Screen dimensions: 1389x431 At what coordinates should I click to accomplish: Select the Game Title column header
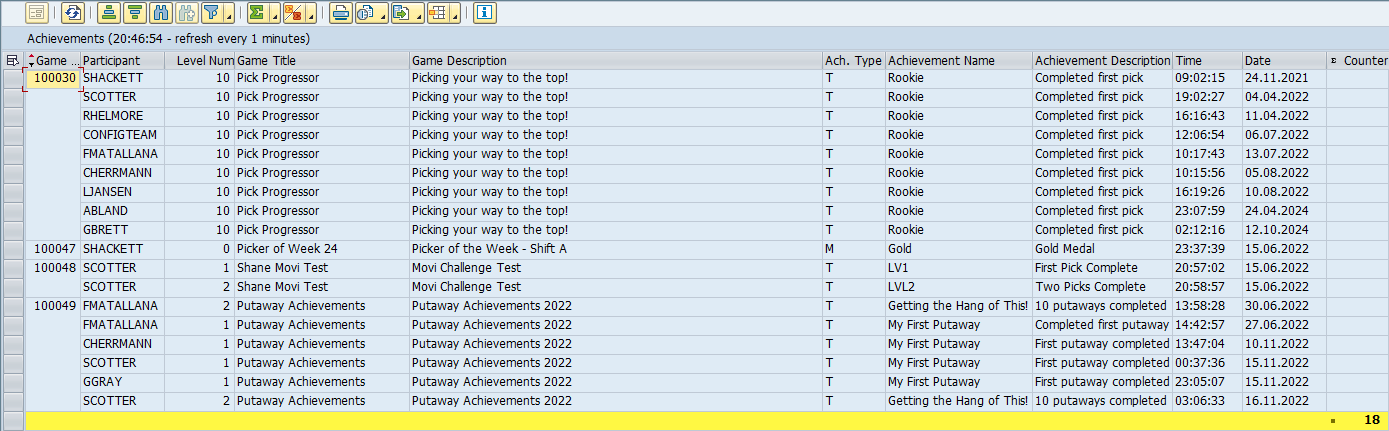tap(321, 61)
